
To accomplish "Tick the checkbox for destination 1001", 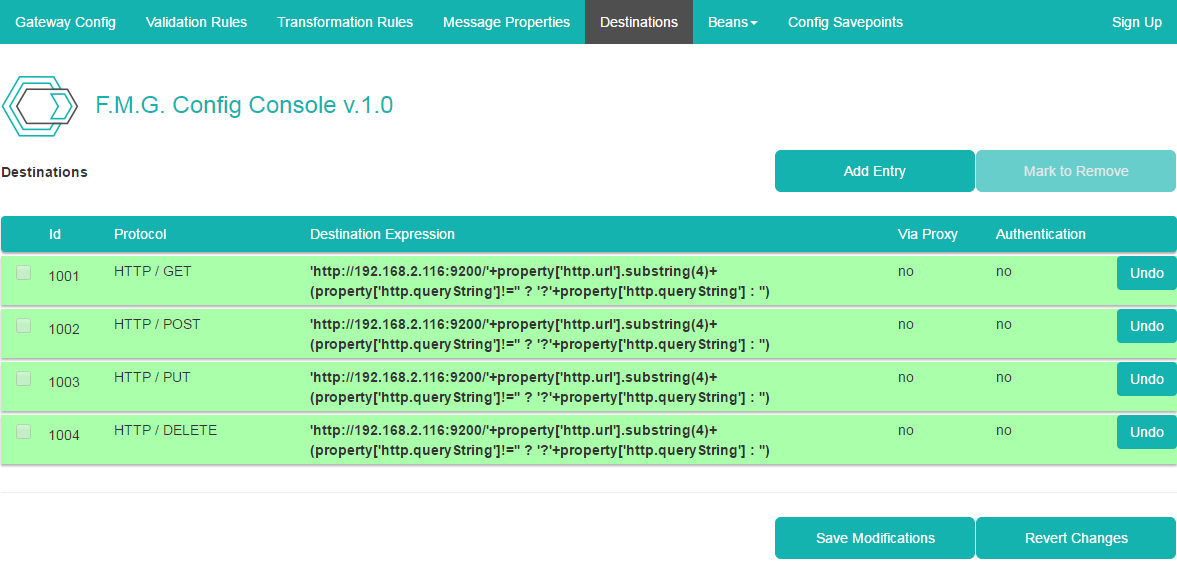I will [24, 273].
